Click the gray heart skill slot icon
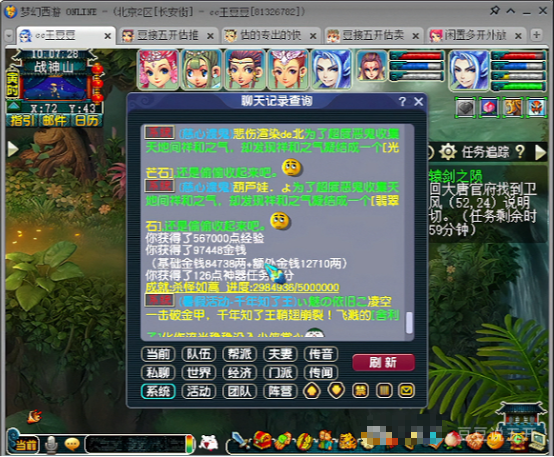The image size is (554, 457). coord(465,107)
